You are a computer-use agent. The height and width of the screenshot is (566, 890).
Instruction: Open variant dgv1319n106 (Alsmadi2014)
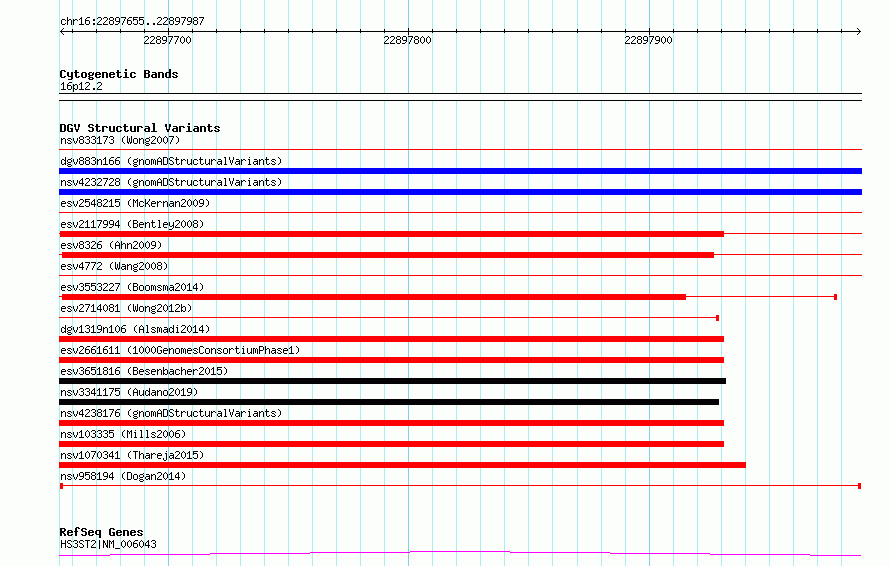coord(135,329)
